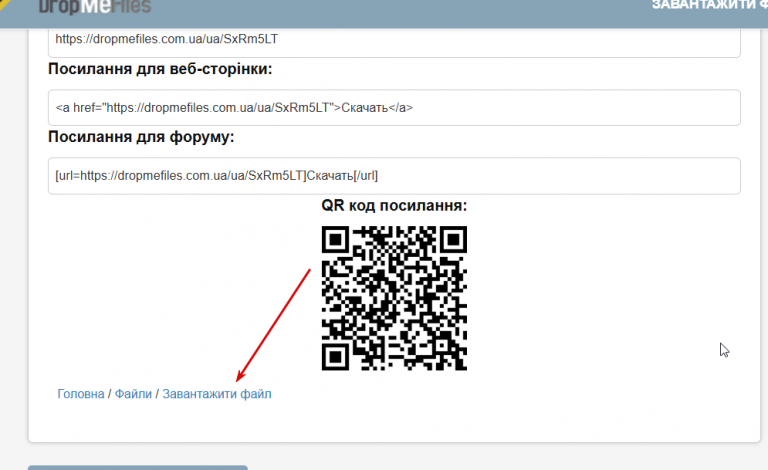Screen dimensions: 768x470
Task: Open the Головна breadcrumb link
Action: (81, 394)
